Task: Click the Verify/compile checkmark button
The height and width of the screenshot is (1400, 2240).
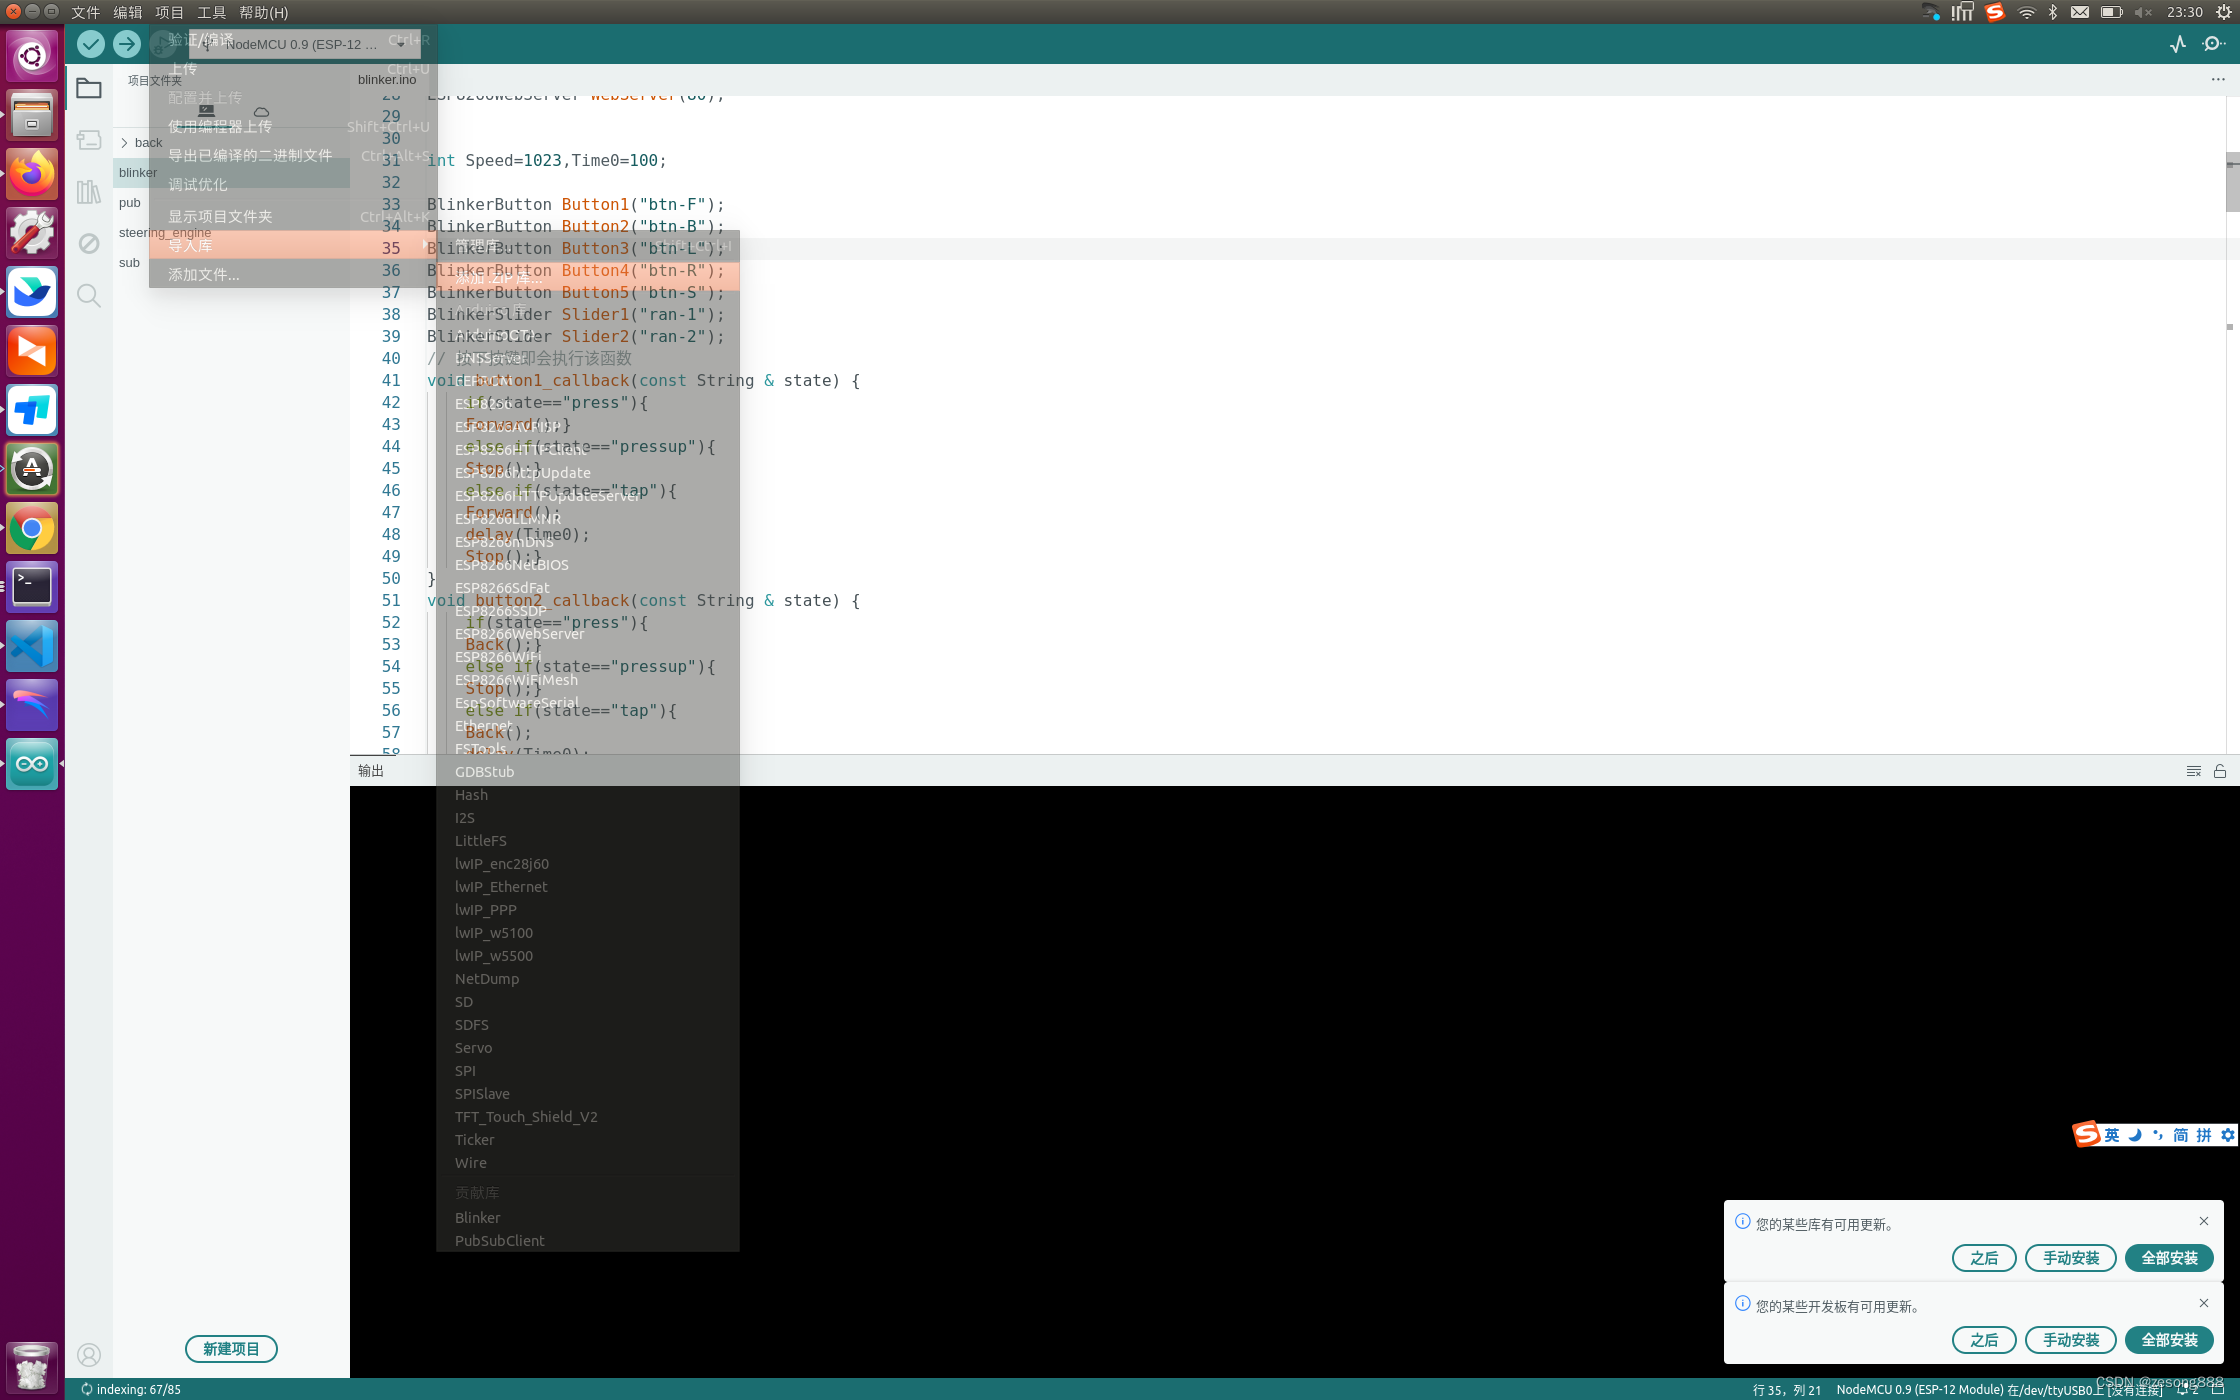Action: (91, 44)
